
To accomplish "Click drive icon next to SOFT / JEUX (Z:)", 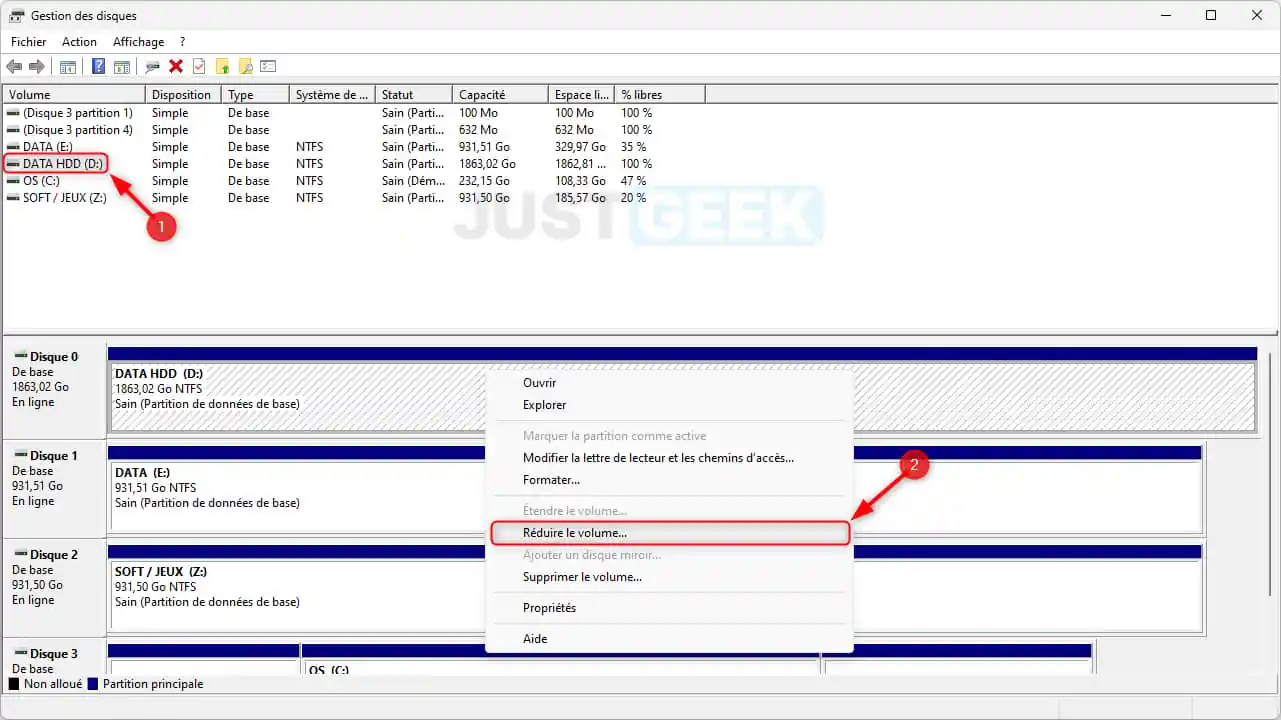I will click(x=13, y=198).
